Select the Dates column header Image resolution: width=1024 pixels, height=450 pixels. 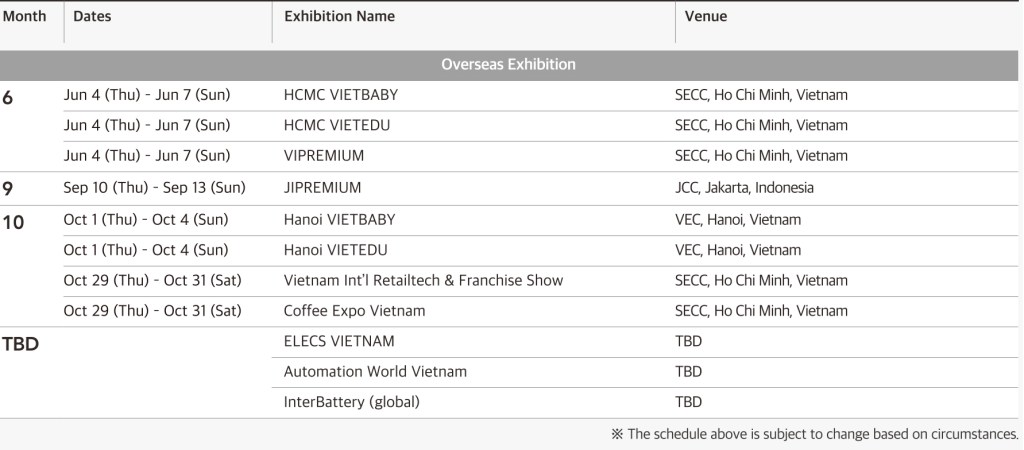click(92, 16)
